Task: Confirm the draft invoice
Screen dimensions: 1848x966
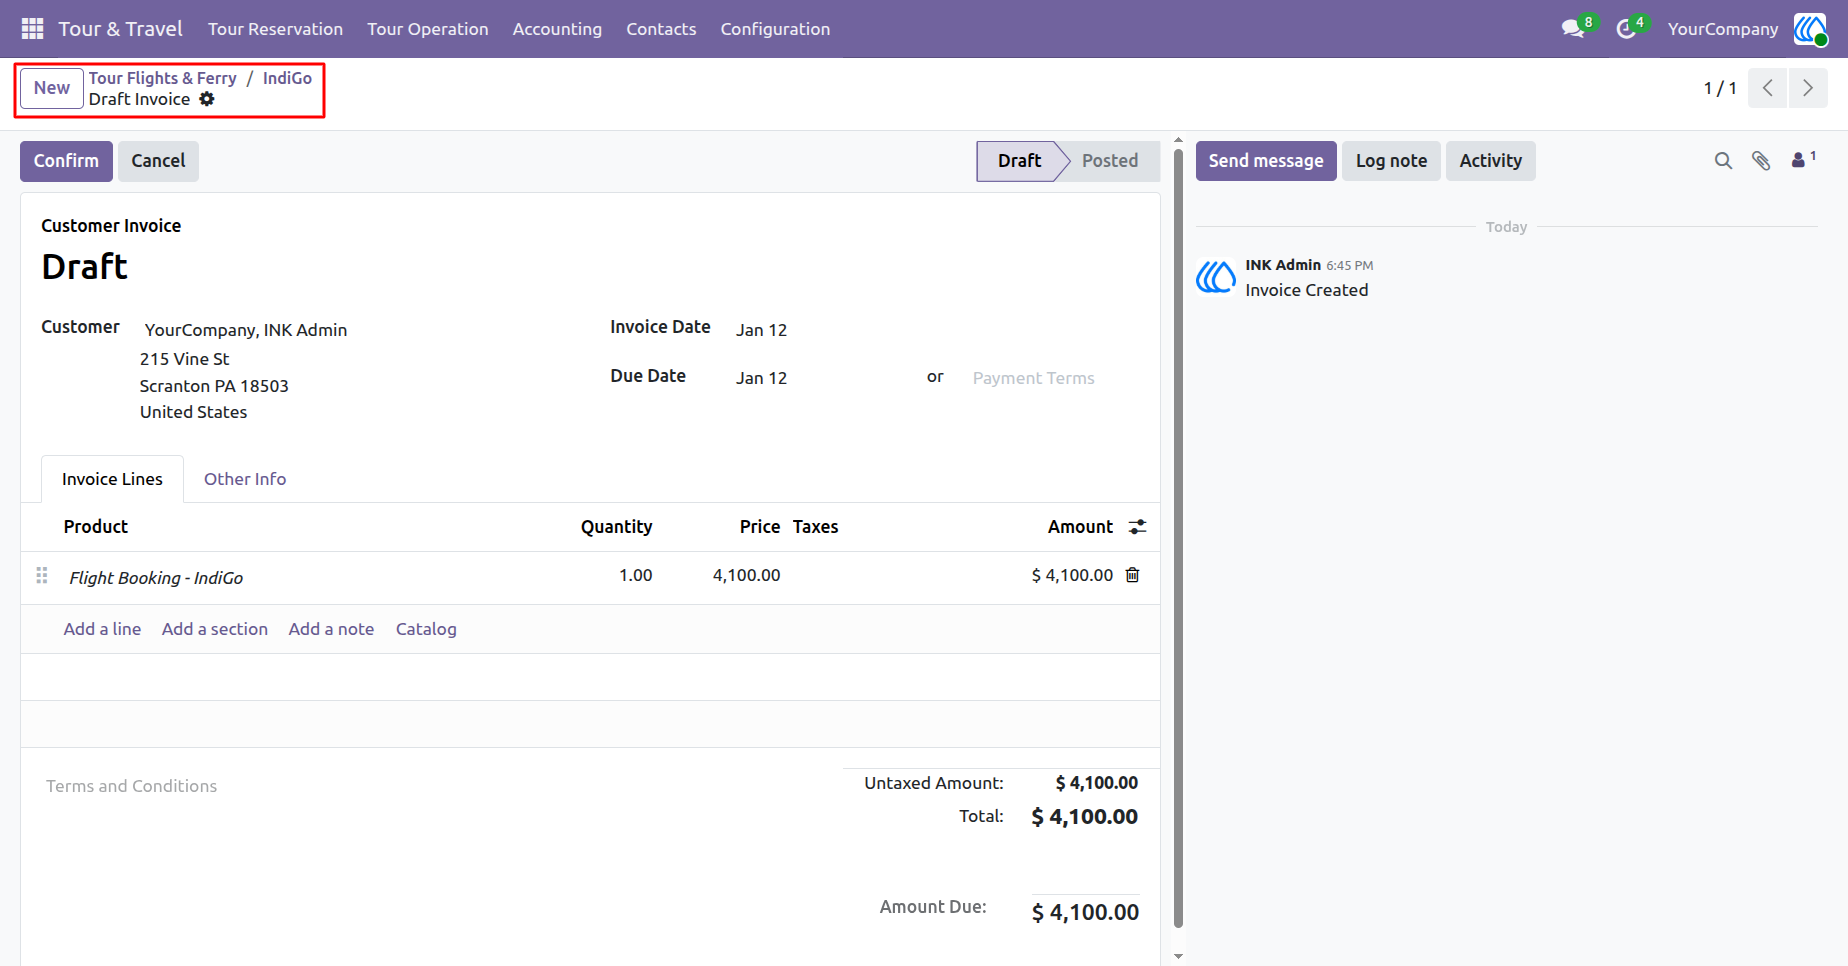Action: click(66, 161)
